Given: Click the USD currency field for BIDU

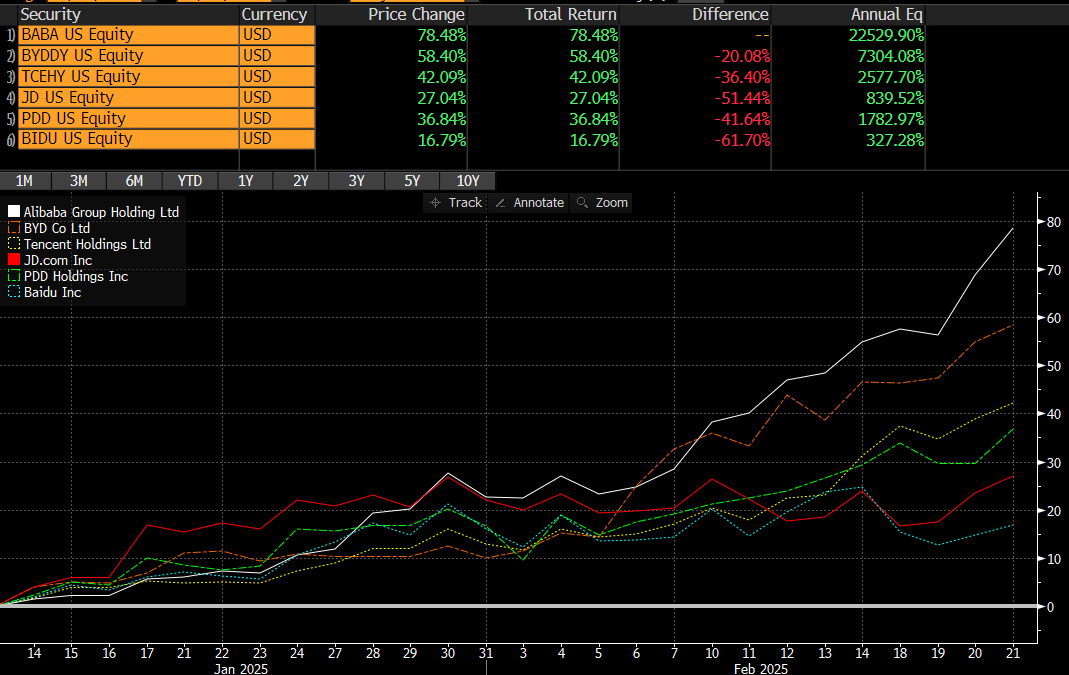Looking at the screenshot, I should [277, 139].
